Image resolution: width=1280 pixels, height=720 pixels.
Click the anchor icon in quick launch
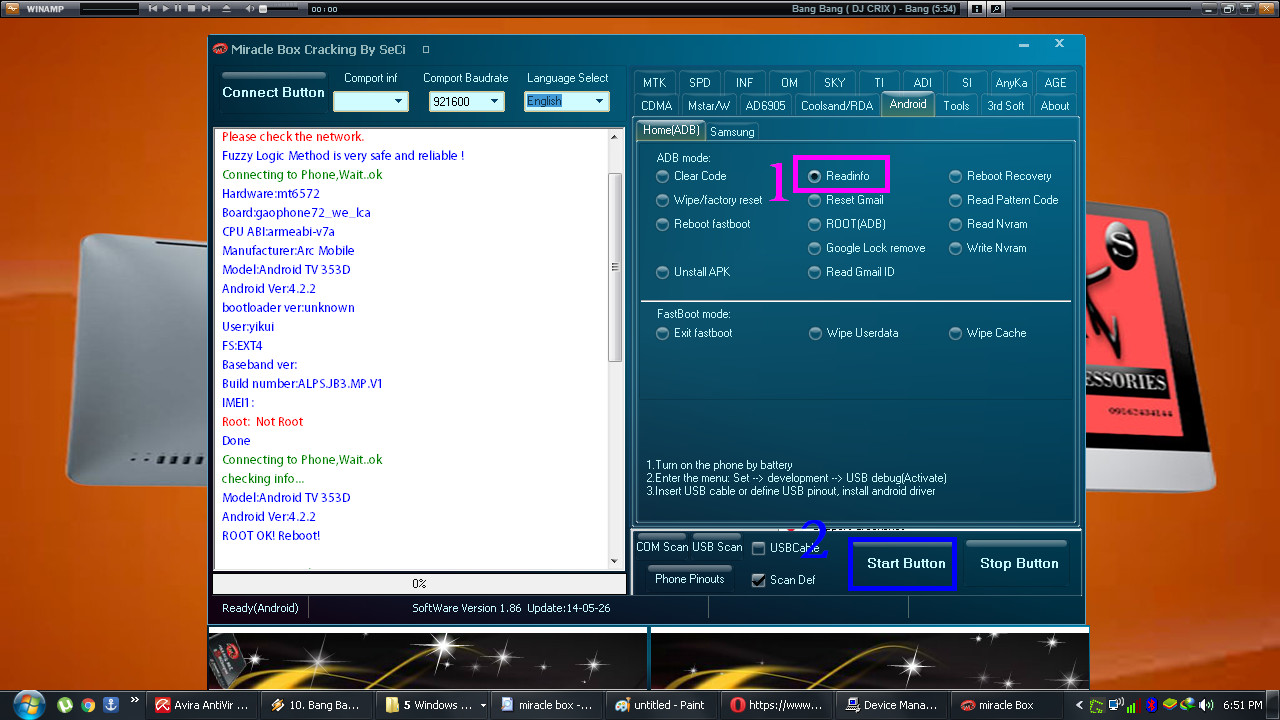[x=110, y=705]
